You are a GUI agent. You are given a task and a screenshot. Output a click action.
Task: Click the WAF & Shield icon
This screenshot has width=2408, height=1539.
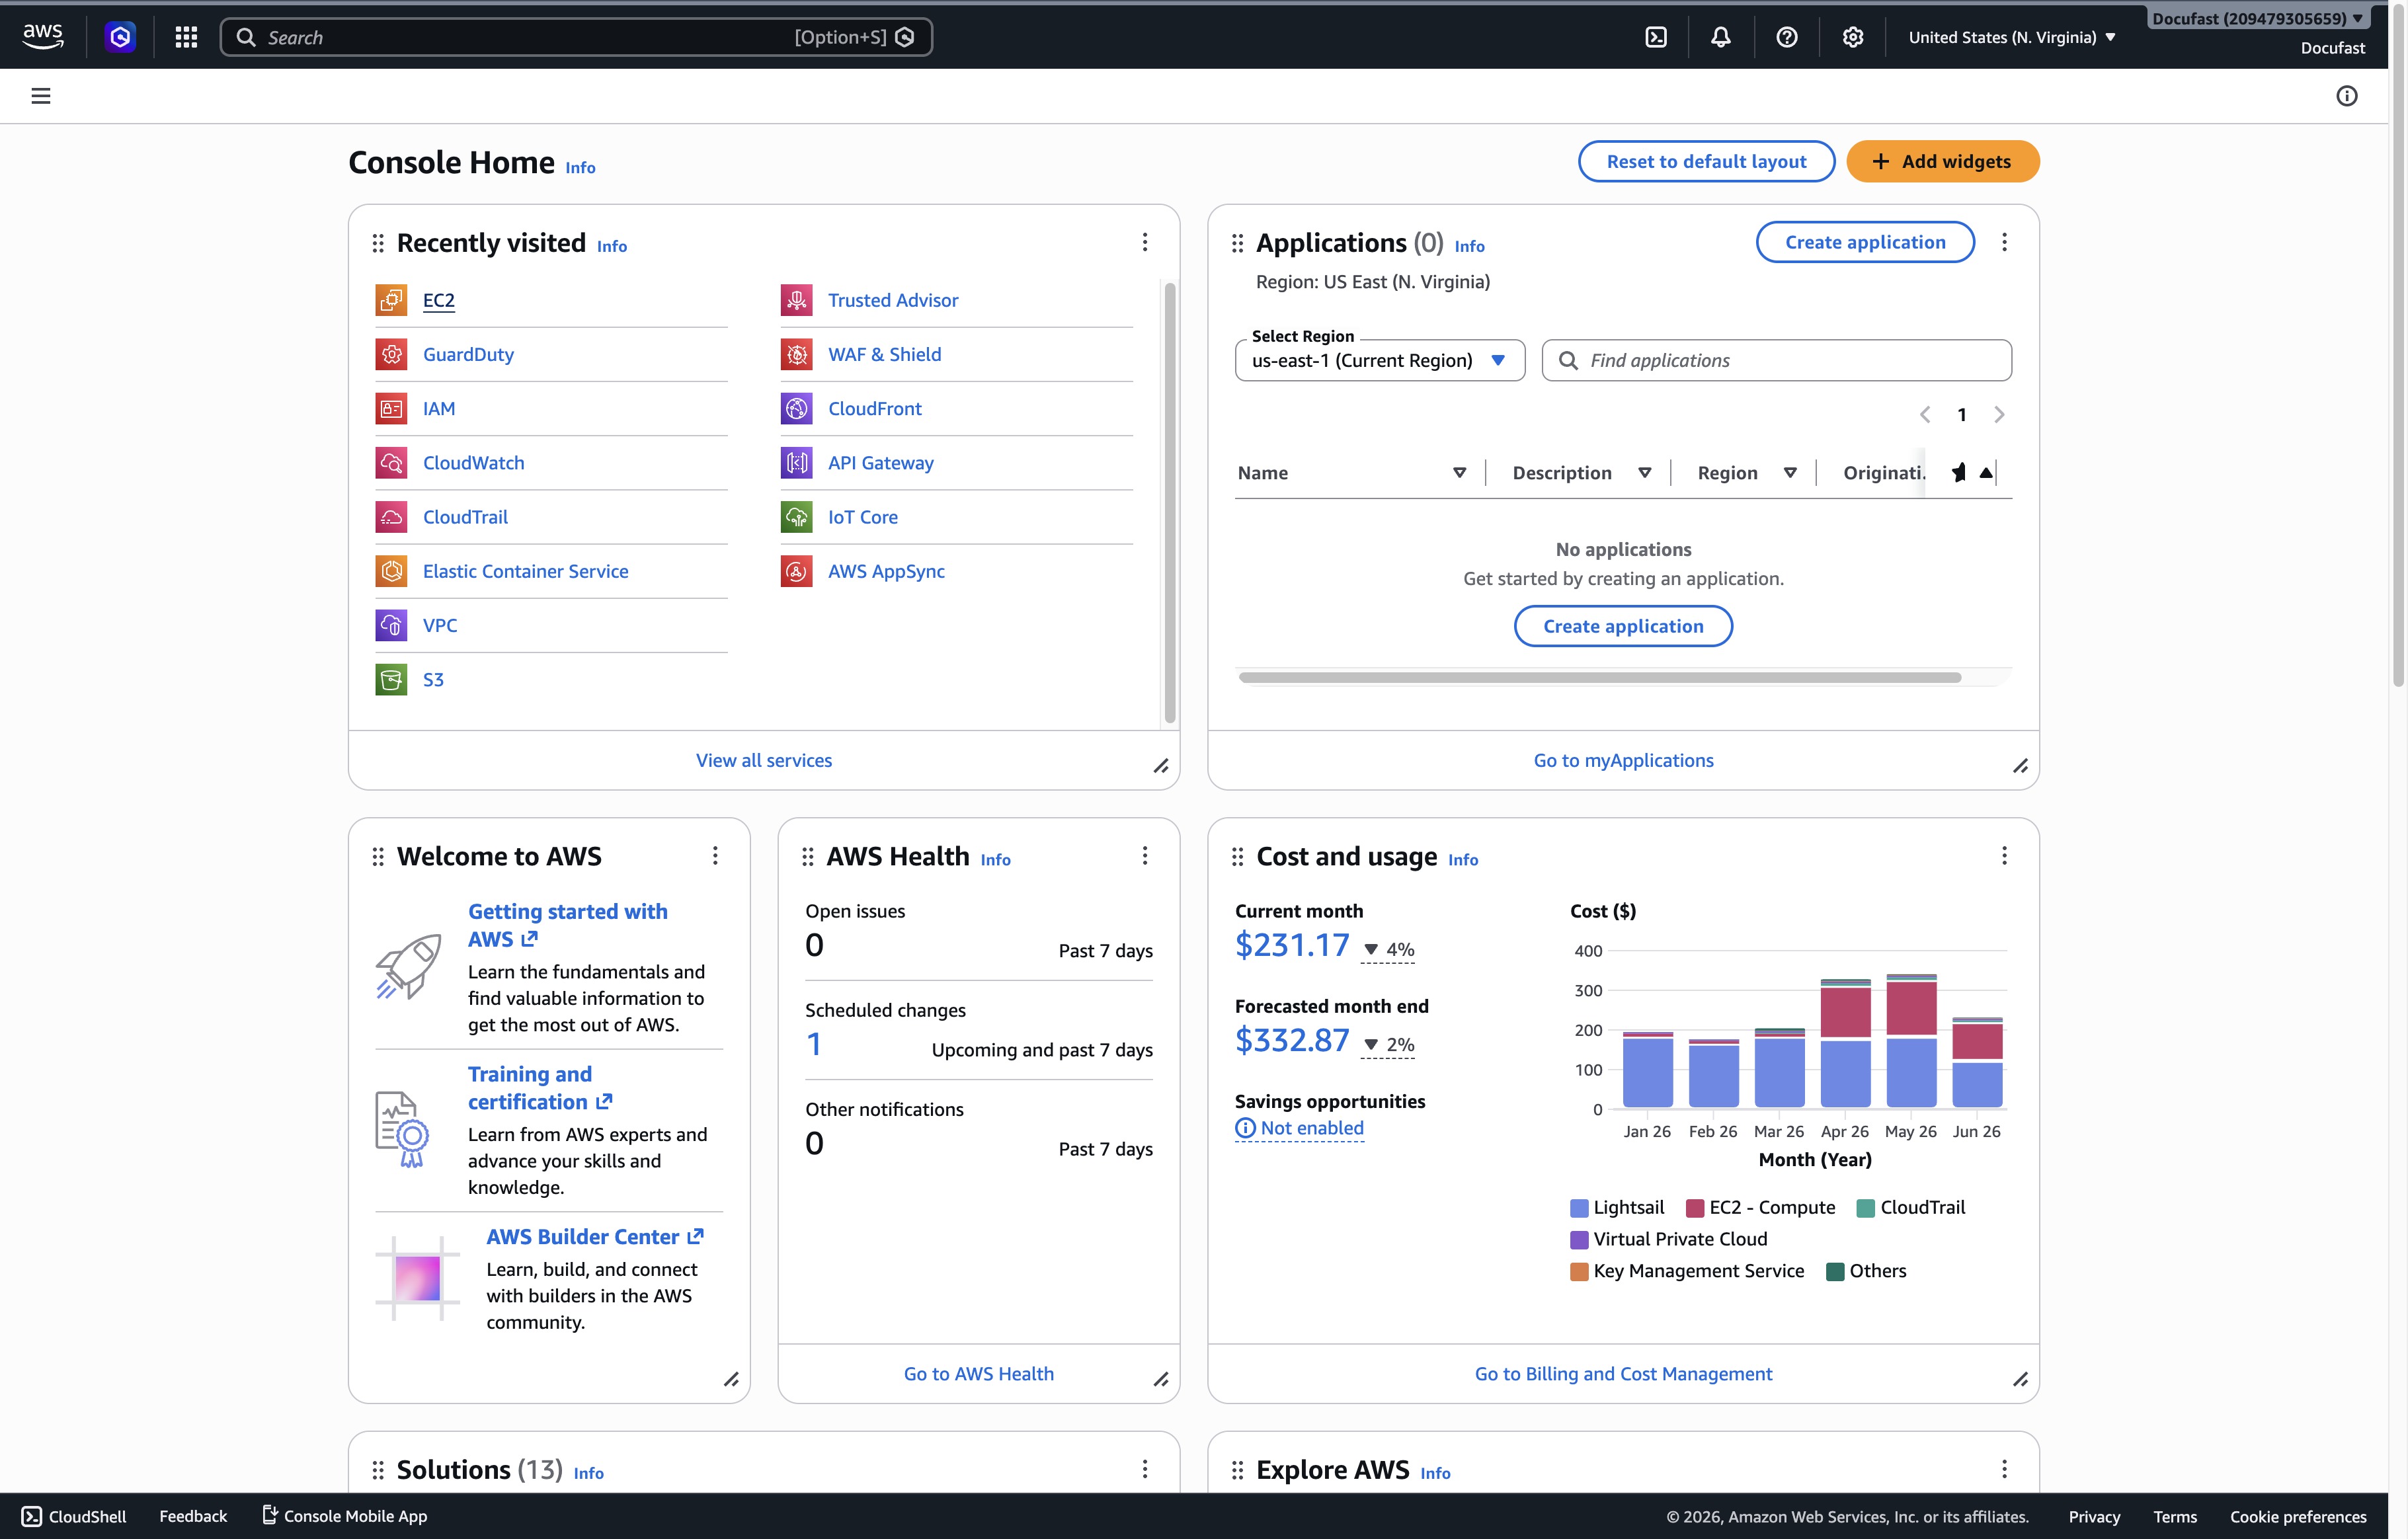pos(796,354)
